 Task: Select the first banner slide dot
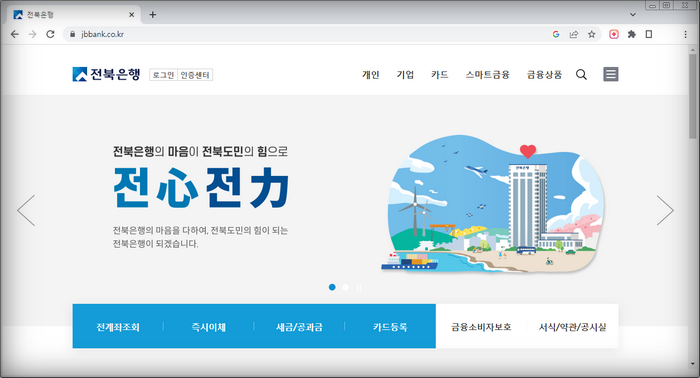[x=332, y=287]
